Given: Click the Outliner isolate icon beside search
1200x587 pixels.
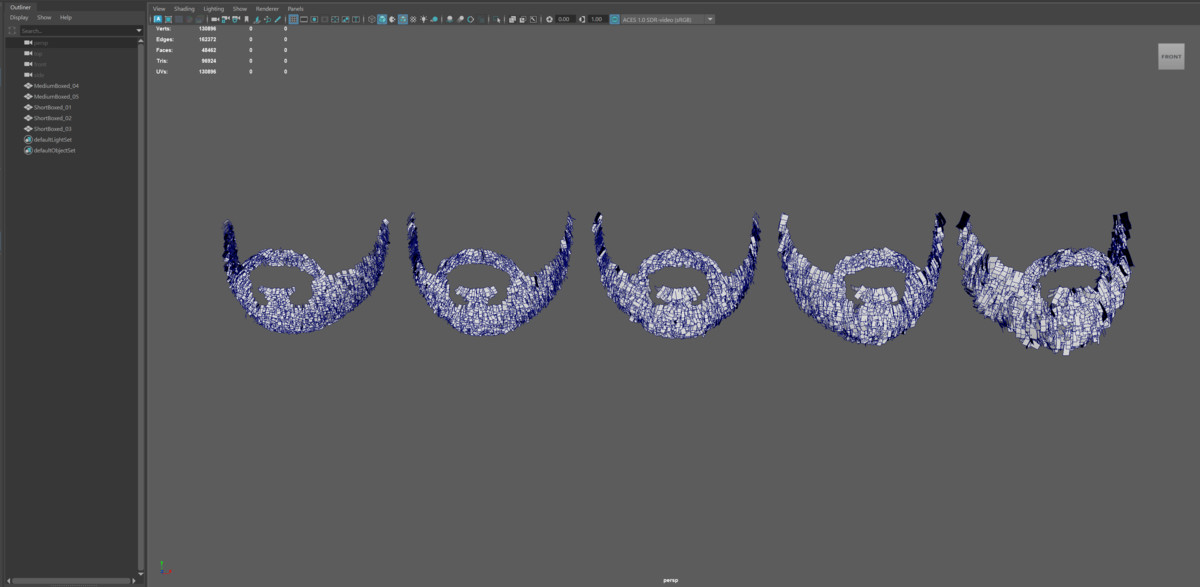Looking at the screenshot, I should pos(12,31).
